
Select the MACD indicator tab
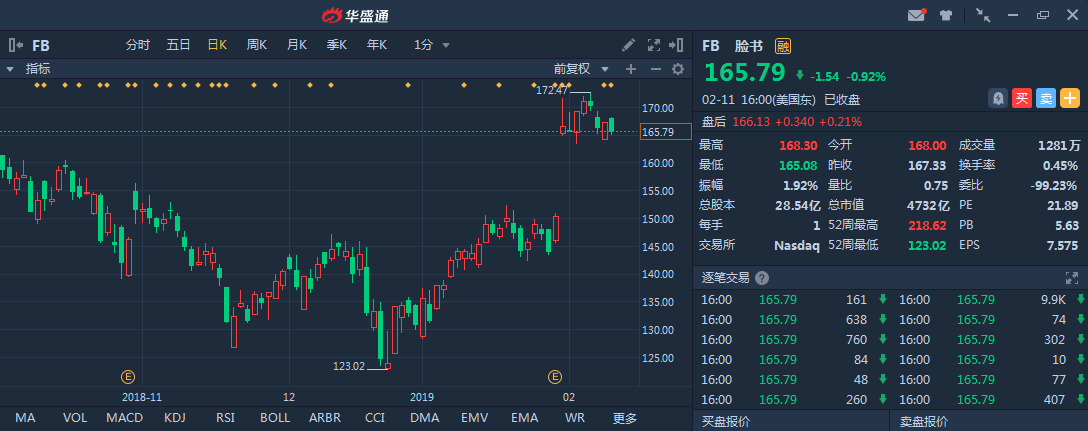pyautogui.click(x=124, y=418)
